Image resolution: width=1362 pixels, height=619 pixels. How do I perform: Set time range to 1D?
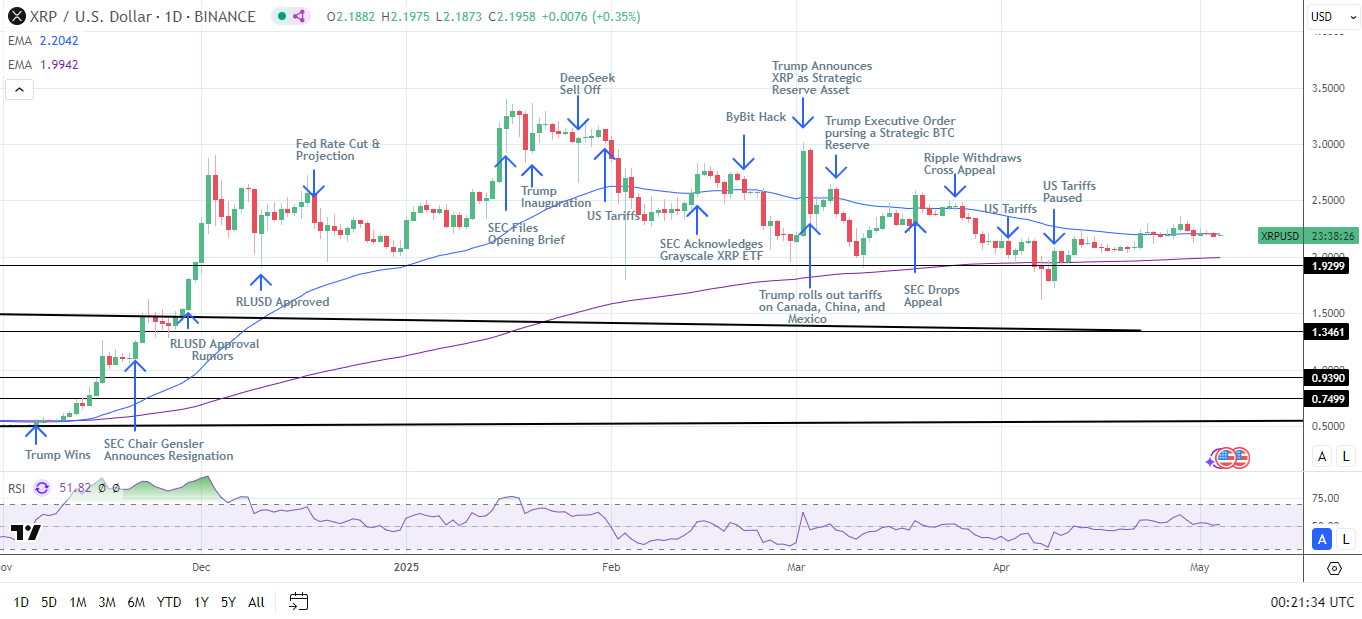click(x=21, y=602)
